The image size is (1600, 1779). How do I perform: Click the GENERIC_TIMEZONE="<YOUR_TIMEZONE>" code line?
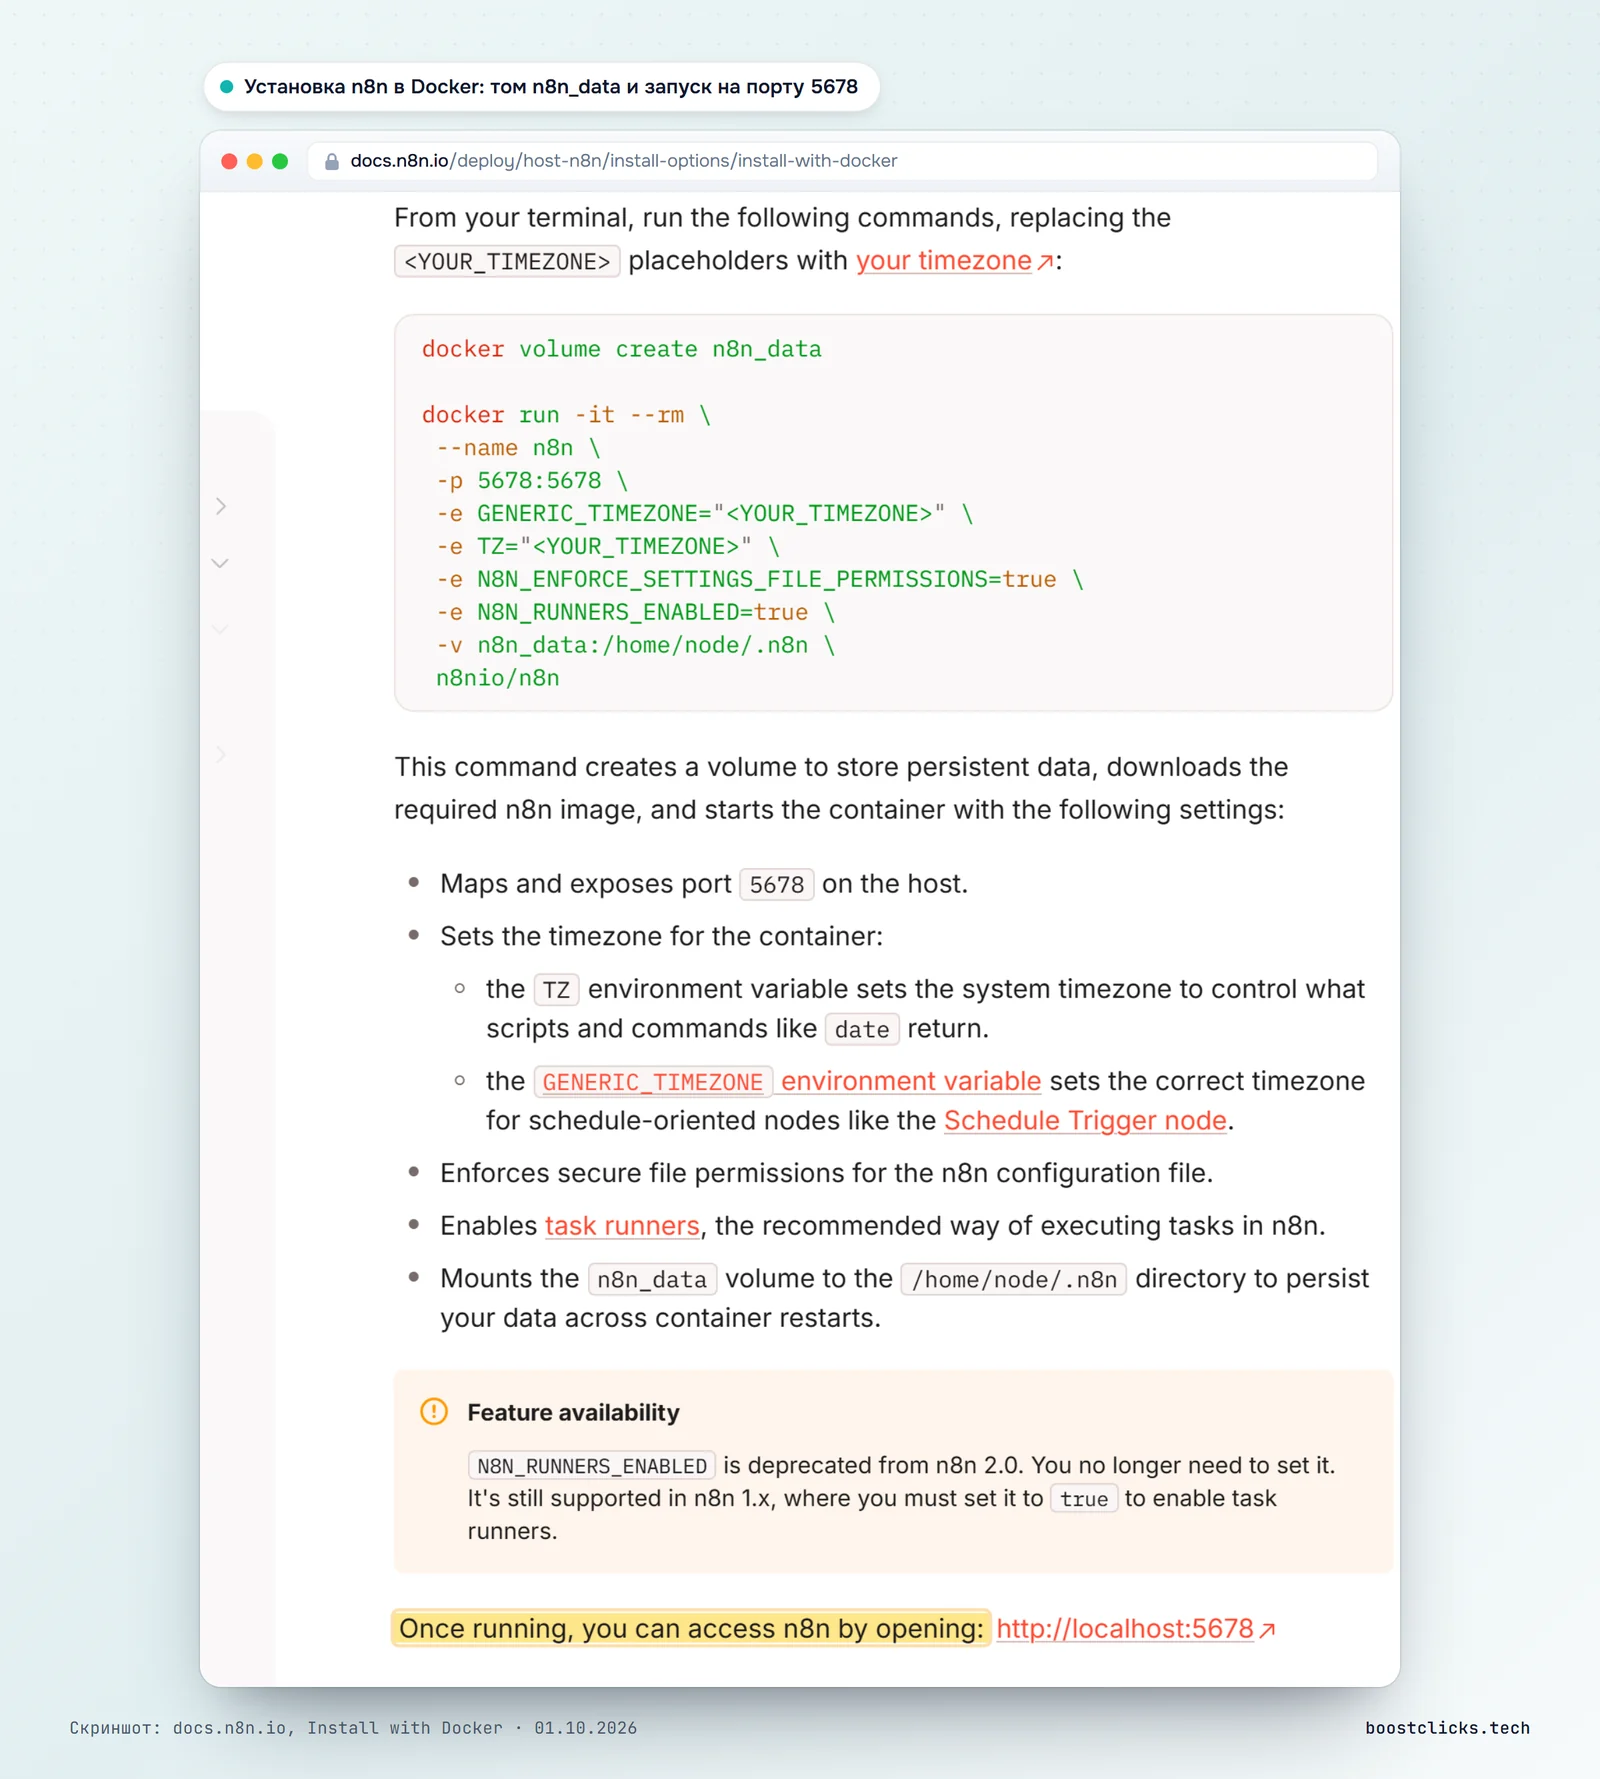704,514
